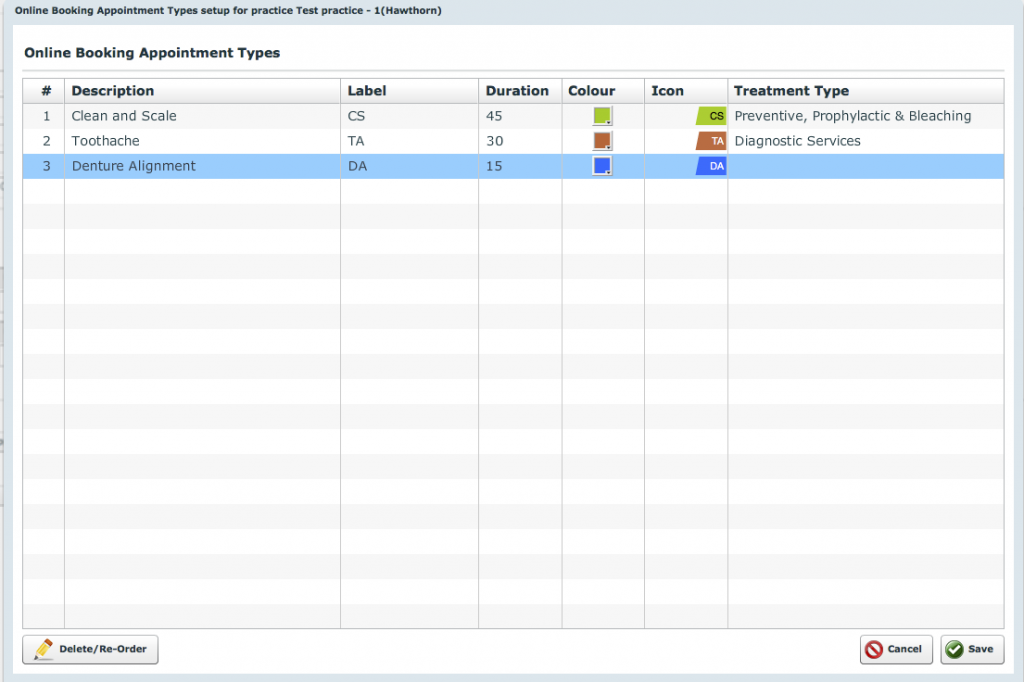Open colour picker for Denture Alignment

602,166
